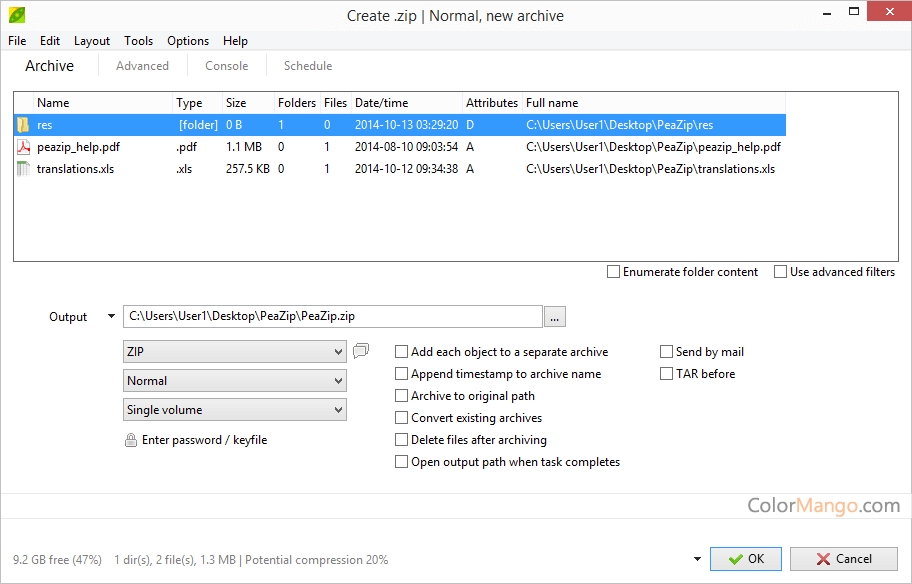912x584 pixels.
Task: Select the peazip_help.pdf file name
Action: click(79, 147)
